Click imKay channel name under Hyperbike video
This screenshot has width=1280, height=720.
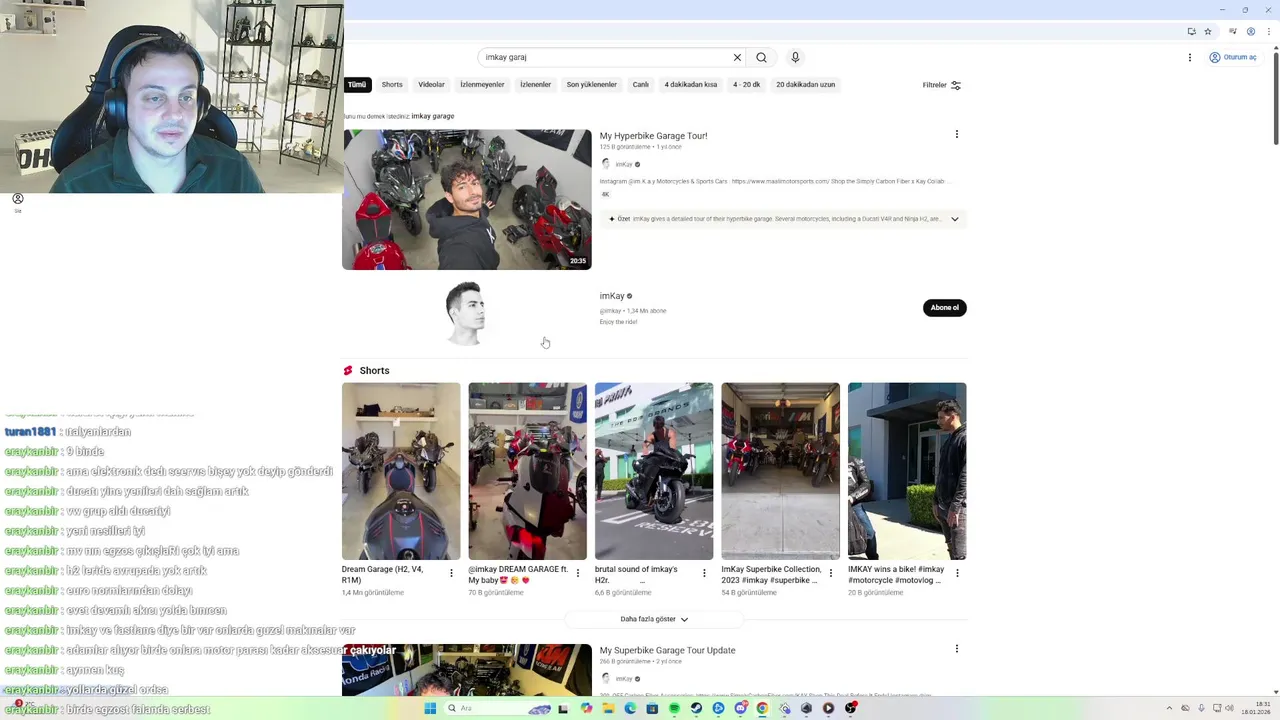tap(624, 164)
